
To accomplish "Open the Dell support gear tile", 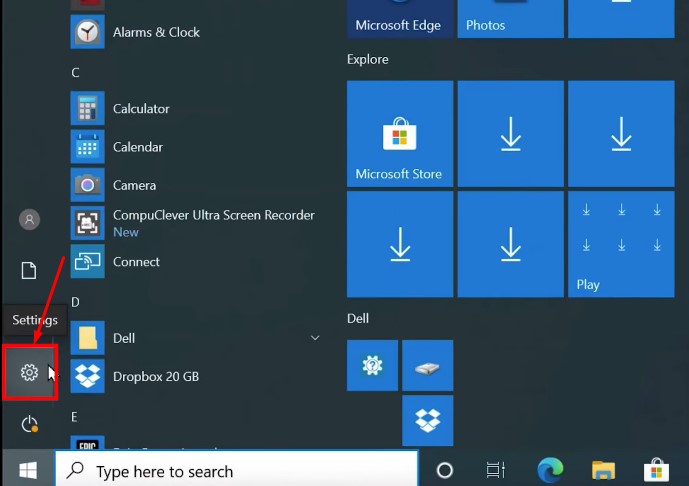I will pyautogui.click(x=372, y=365).
